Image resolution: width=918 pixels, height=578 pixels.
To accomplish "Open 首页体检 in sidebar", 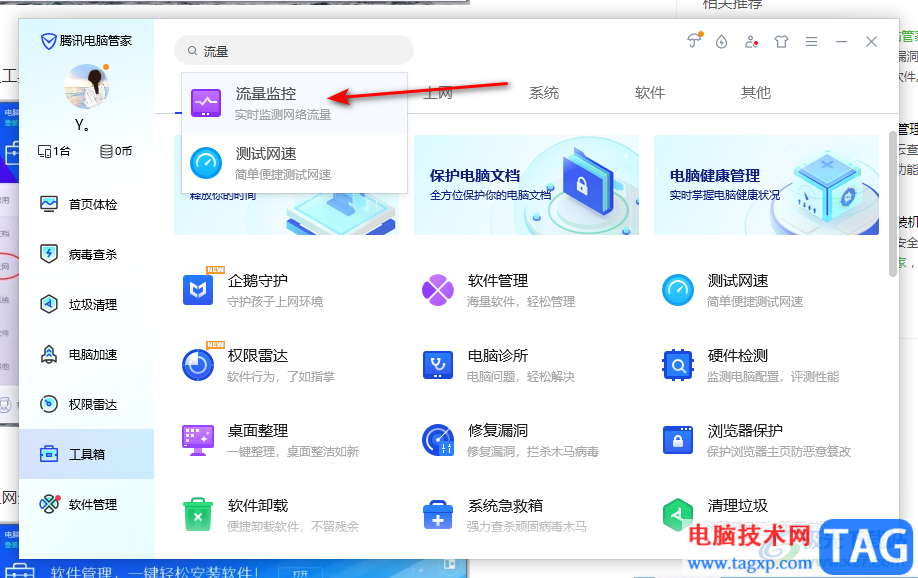I will pyautogui.click(x=86, y=204).
